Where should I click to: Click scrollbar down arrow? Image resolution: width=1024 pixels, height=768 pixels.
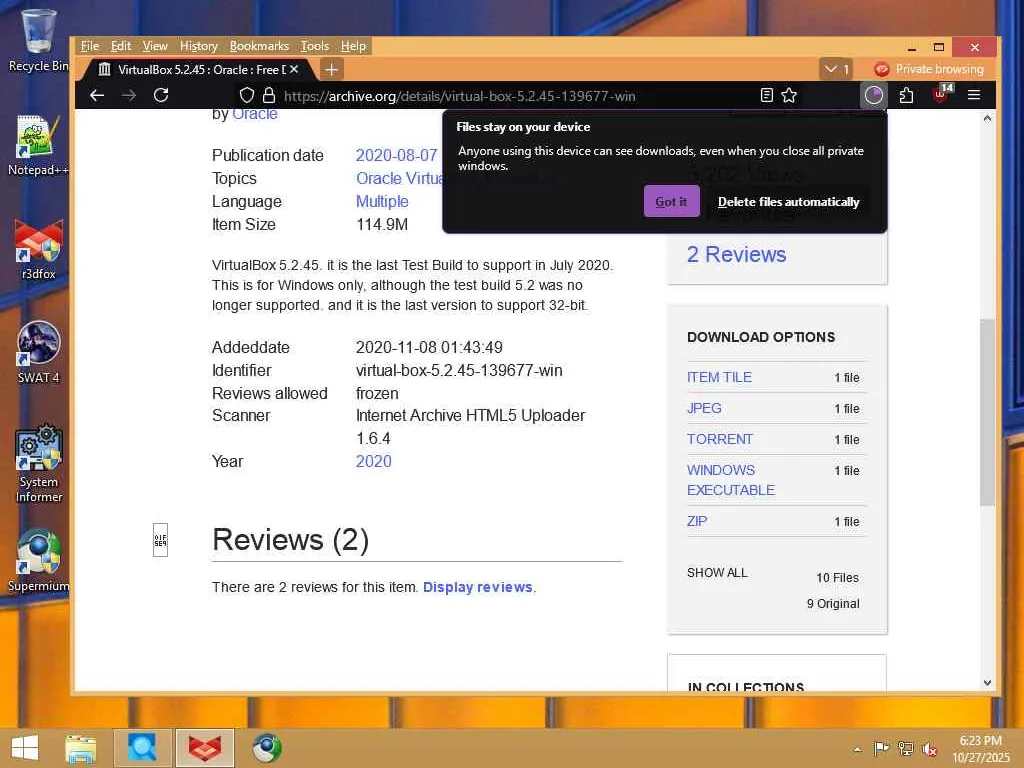[x=987, y=682]
